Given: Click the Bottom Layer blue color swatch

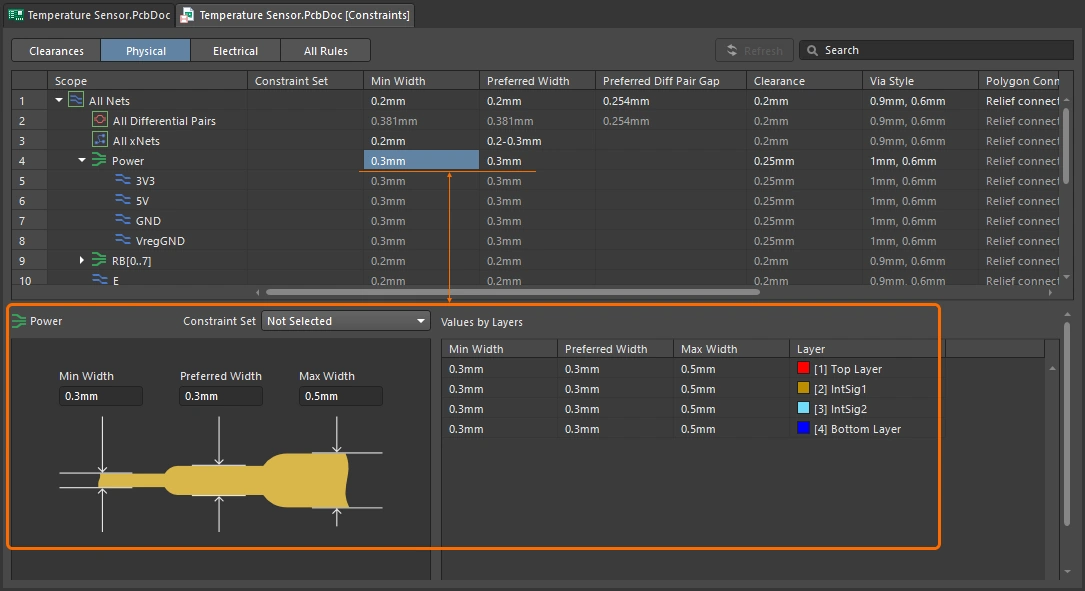Looking at the screenshot, I should (803, 428).
